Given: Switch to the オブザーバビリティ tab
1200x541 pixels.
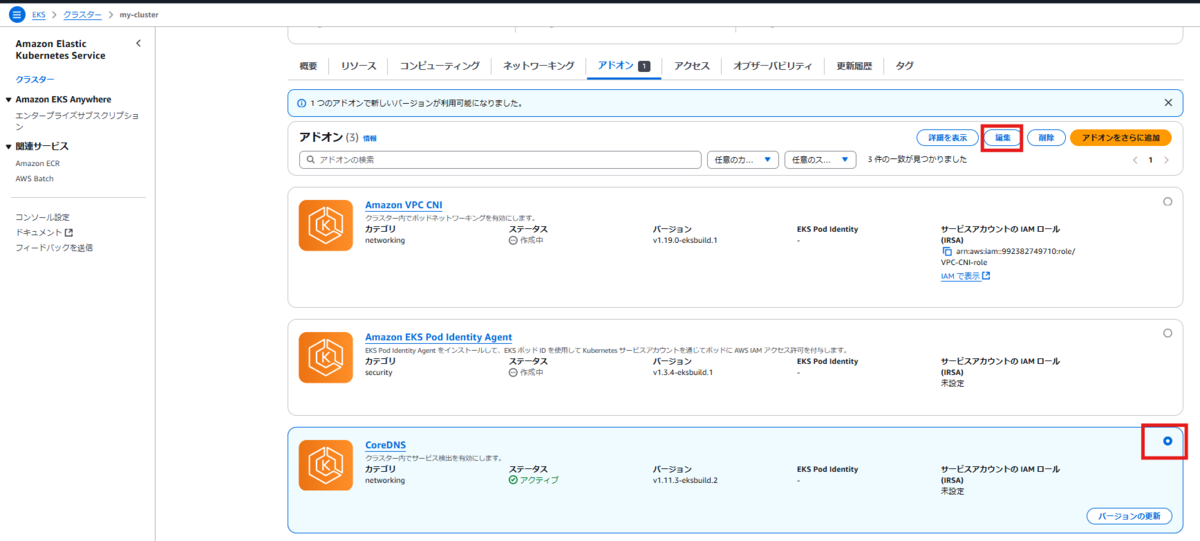Looking at the screenshot, I should 772,66.
